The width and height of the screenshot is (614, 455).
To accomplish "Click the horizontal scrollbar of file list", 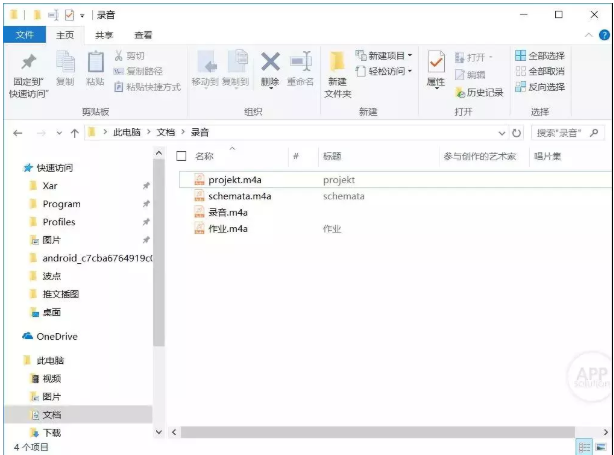I will tap(378, 432).
